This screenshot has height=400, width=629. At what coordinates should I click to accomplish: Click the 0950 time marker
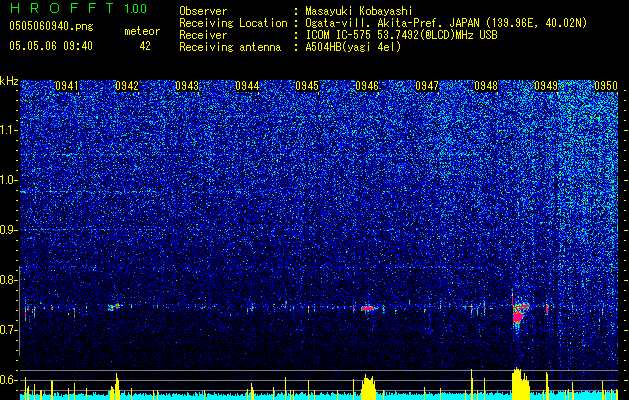point(606,86)
